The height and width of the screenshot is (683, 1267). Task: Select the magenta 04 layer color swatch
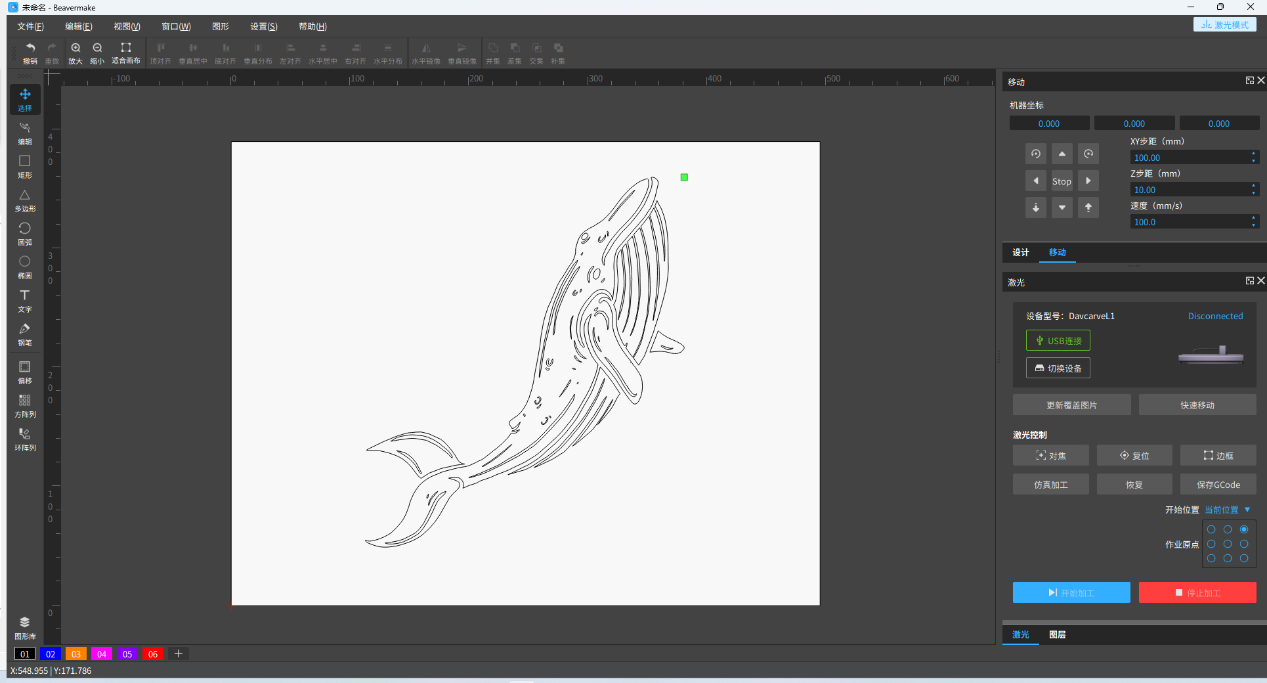pyautogui.click(x=102, y=654)
